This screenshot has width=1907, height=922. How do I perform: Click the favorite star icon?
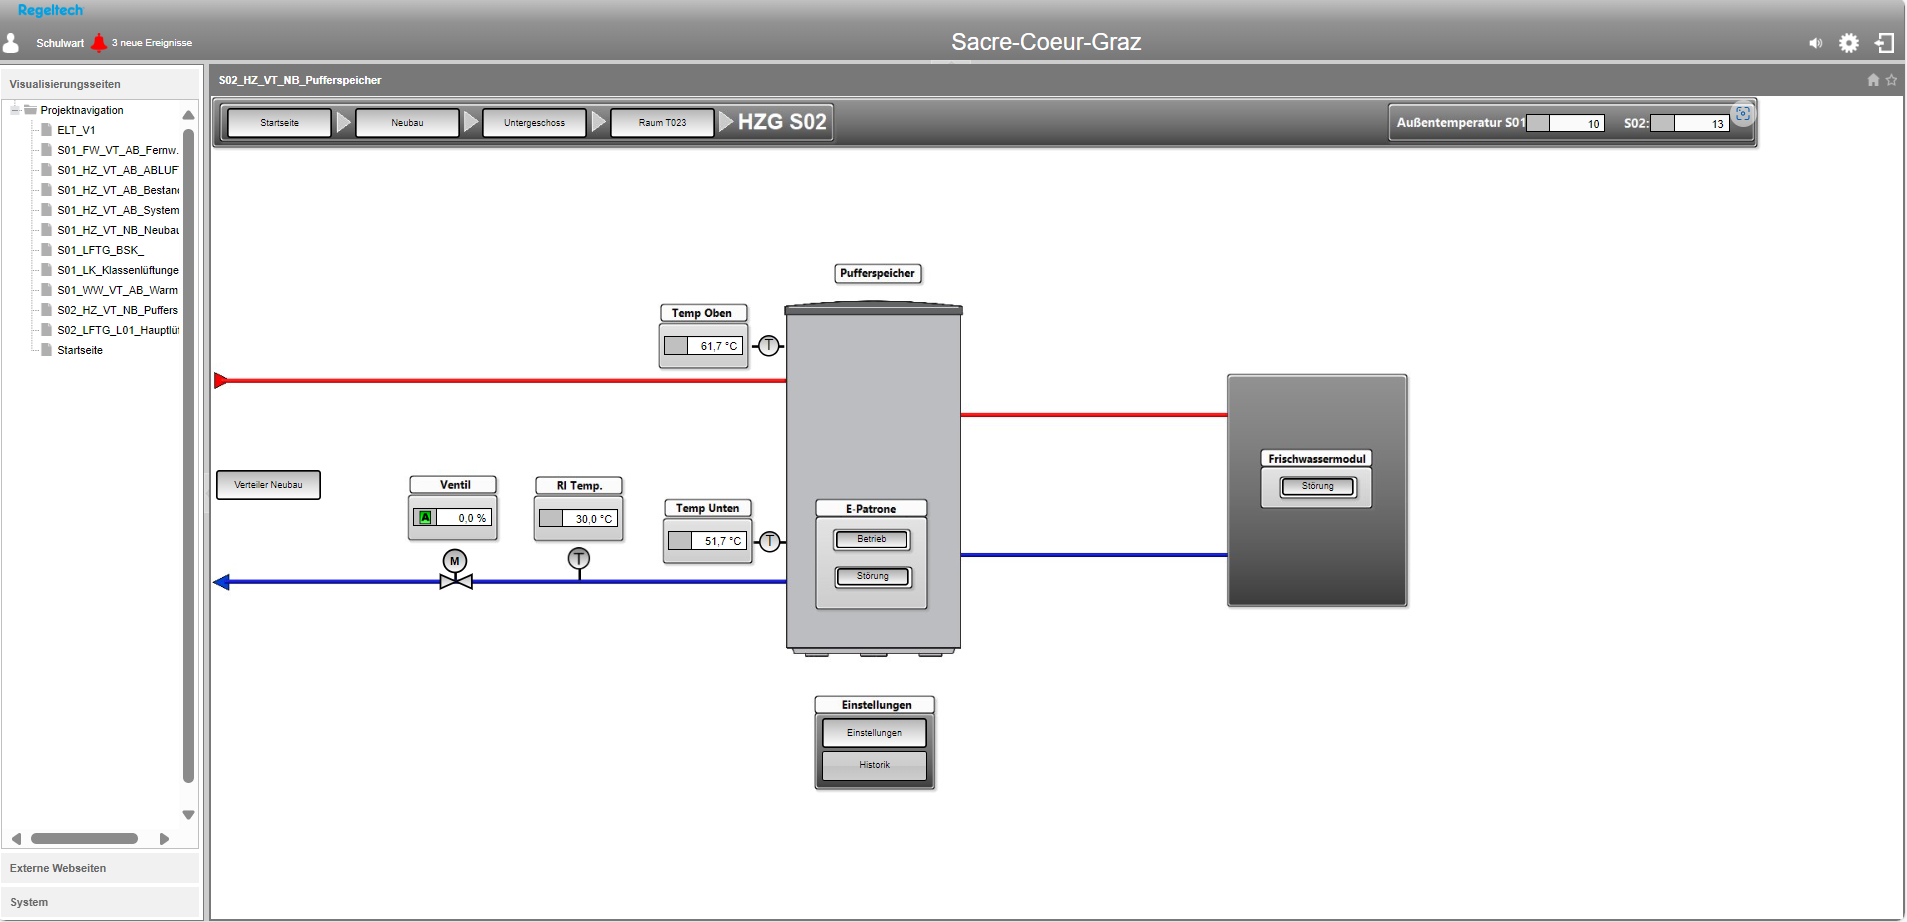(1891, 80)
